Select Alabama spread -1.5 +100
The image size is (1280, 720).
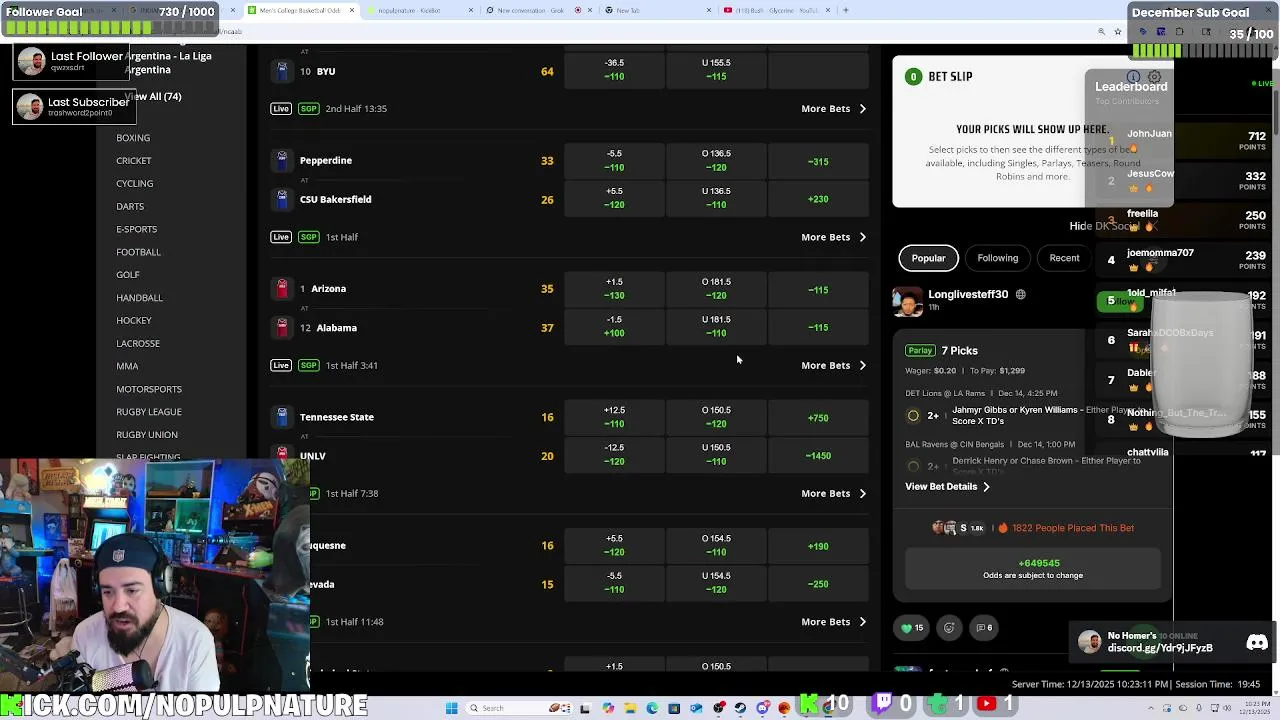click(614, 327)
